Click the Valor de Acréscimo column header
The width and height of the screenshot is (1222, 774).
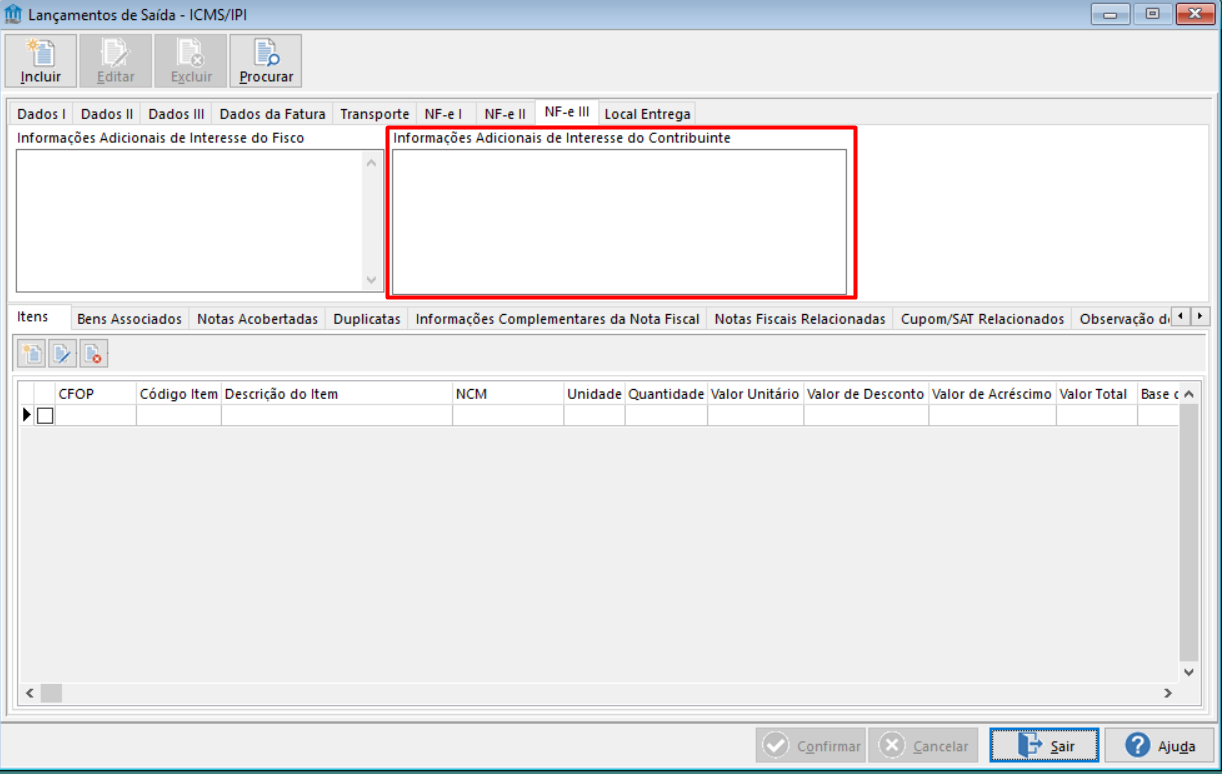click(992, 394)
